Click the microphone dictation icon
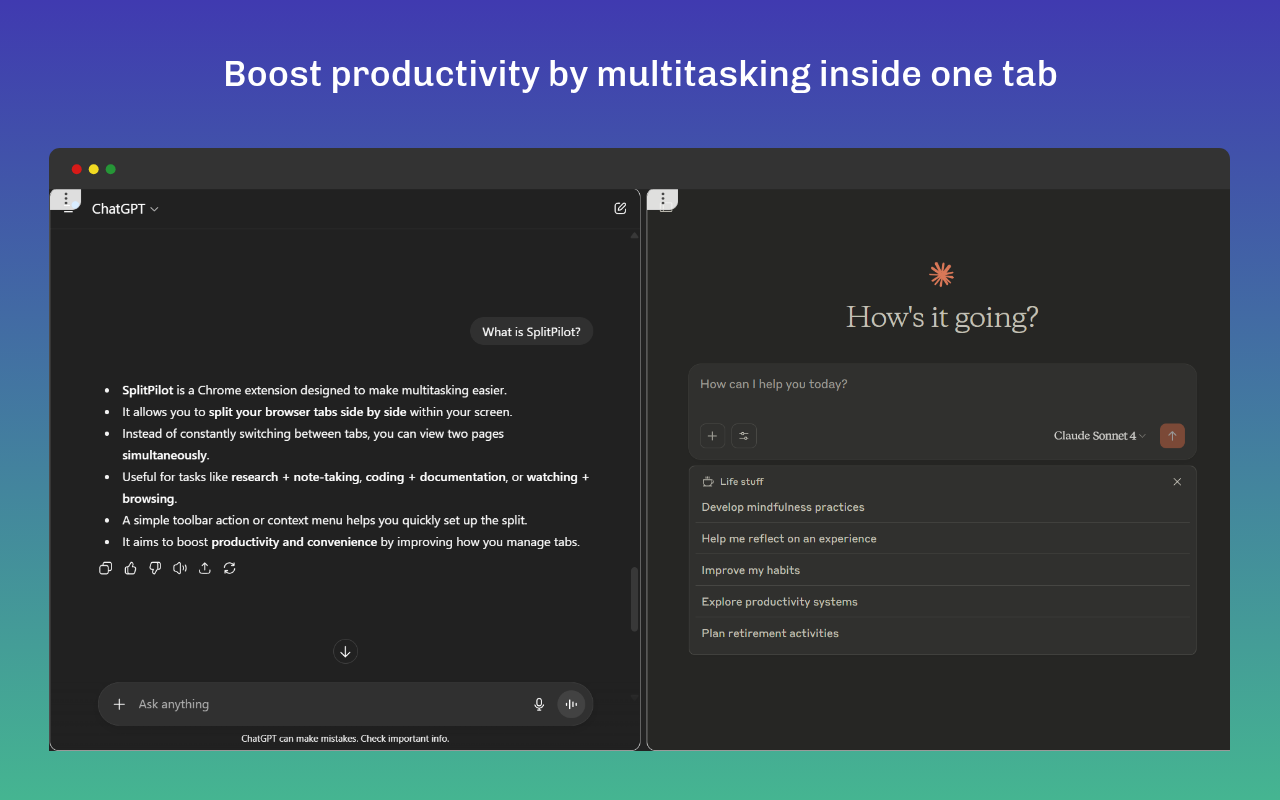This screenshot has width=1280, height=800. (539, 704)
